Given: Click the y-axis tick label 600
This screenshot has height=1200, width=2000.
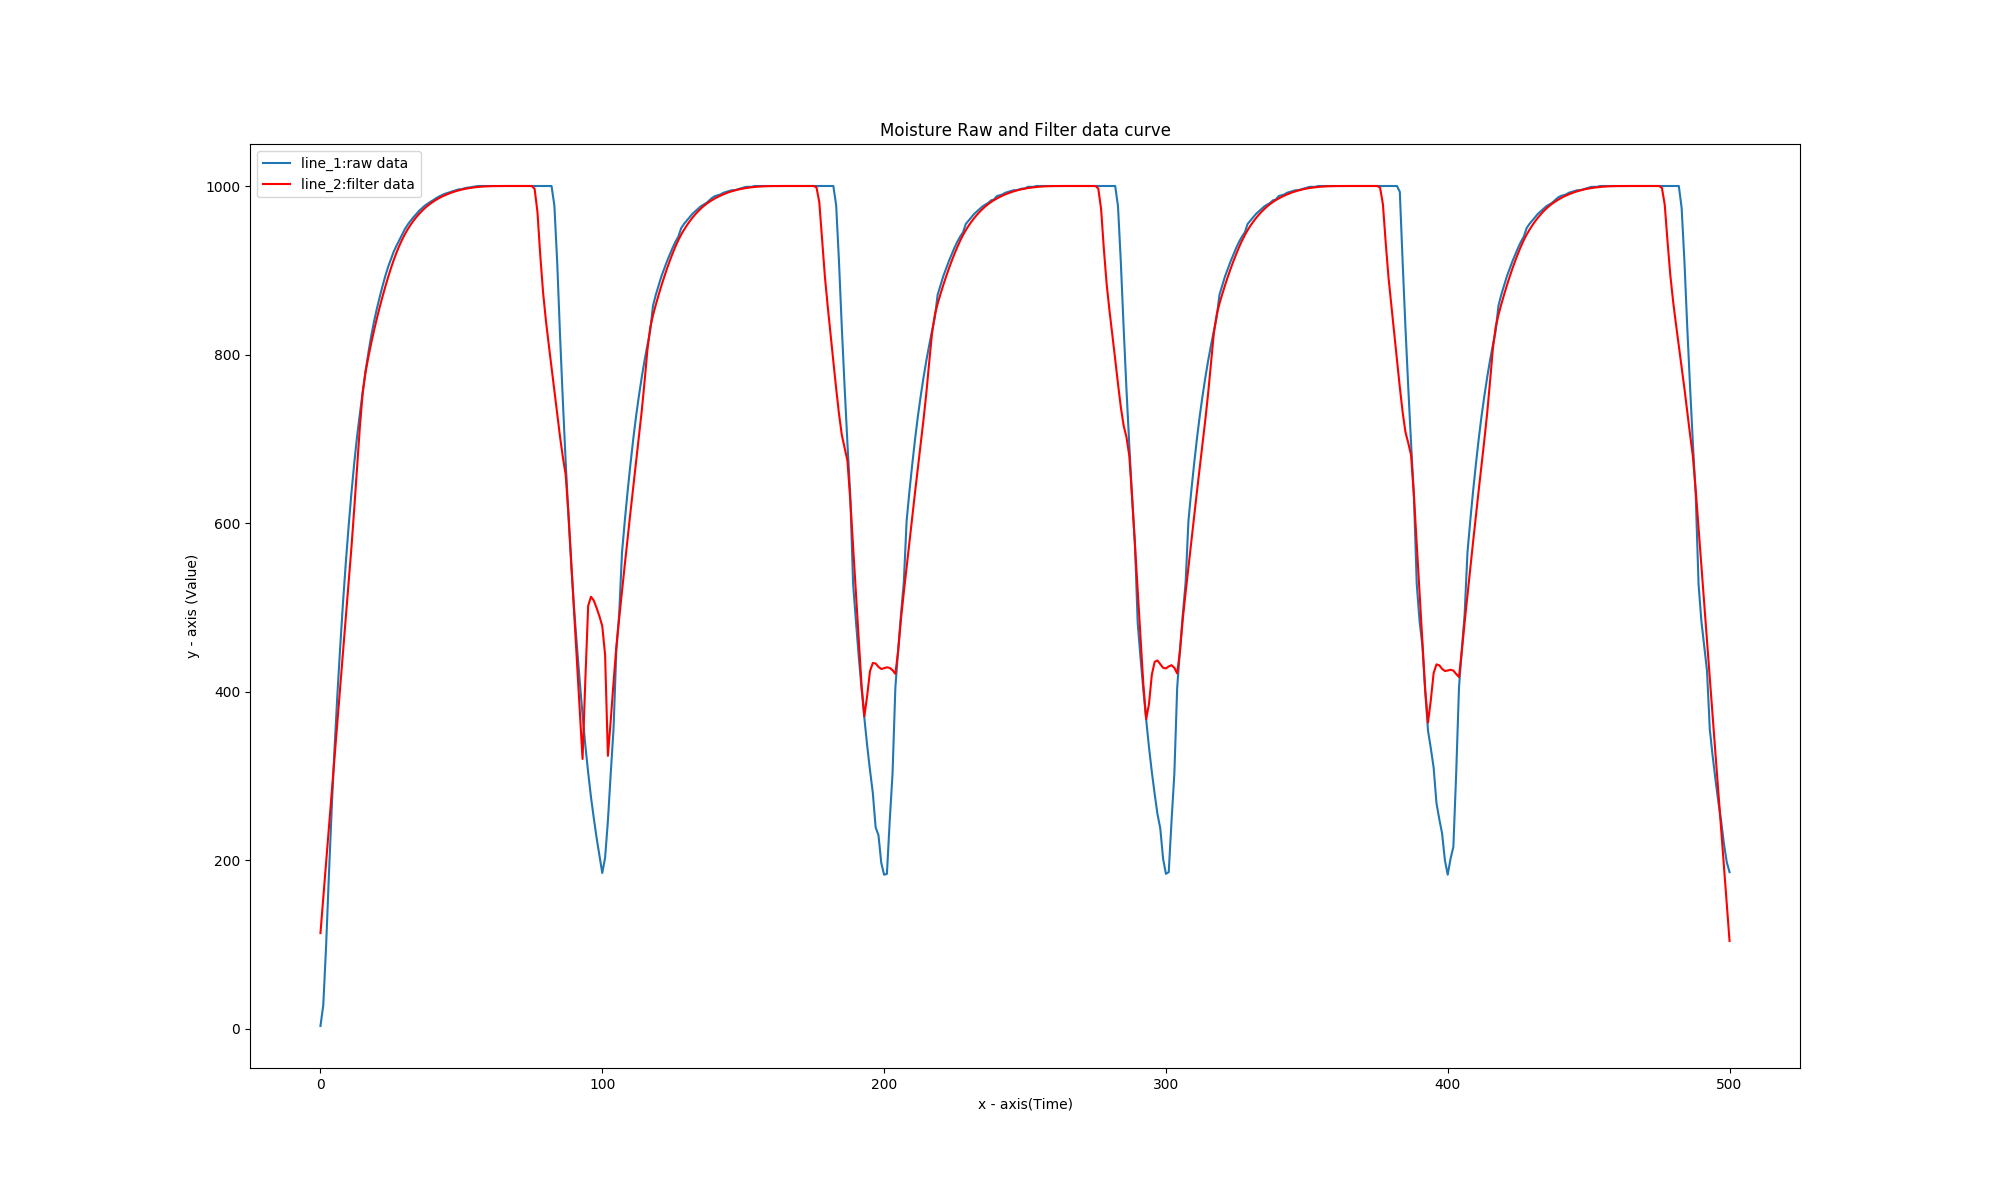Looking at the screenshot, I should (x=227, y=524).
